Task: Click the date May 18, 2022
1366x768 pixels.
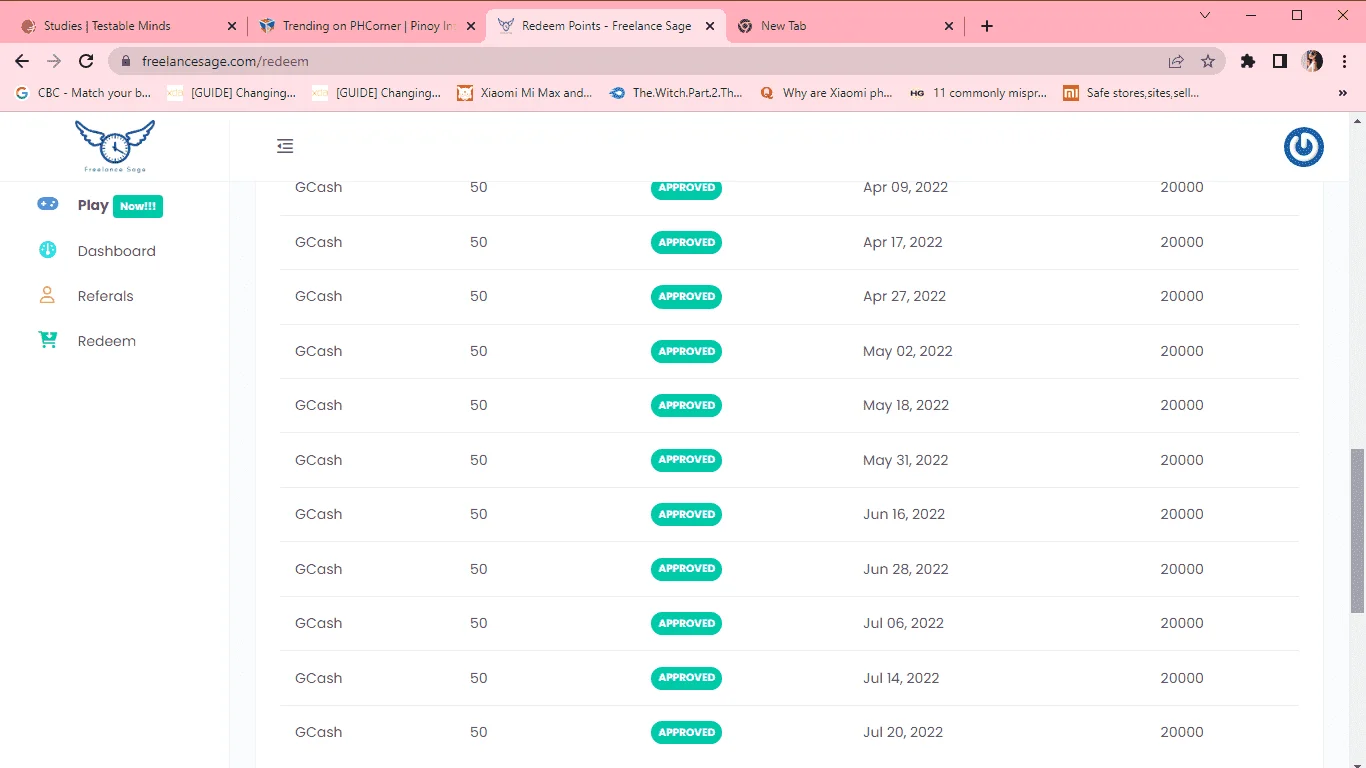Action: click(906, 405)
